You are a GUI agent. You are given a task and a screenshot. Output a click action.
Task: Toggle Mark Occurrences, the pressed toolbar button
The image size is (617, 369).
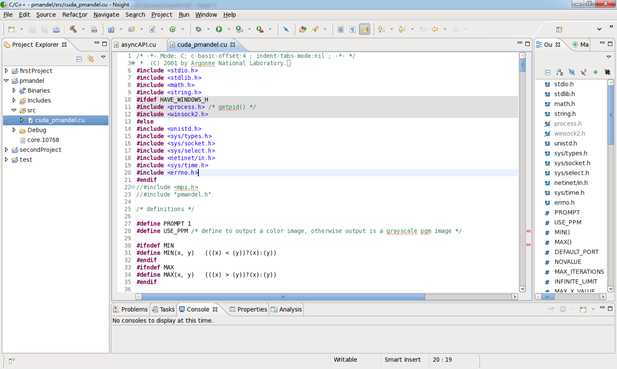(364, 29)
